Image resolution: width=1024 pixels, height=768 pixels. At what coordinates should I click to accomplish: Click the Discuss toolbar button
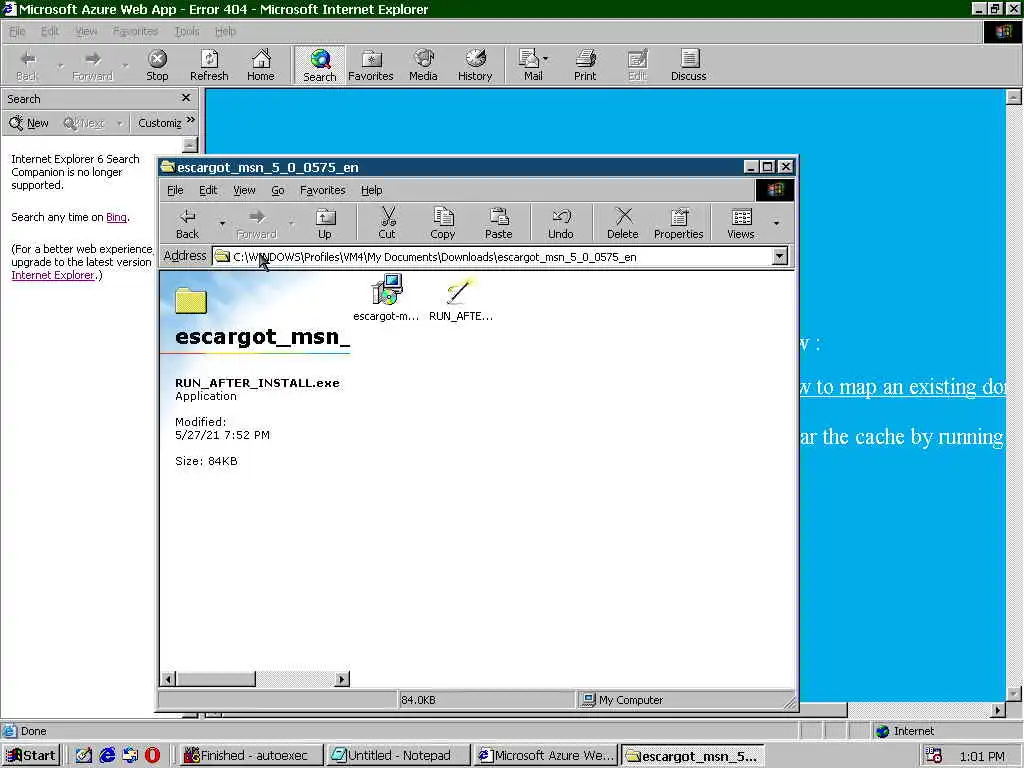(x=688, y=65)
